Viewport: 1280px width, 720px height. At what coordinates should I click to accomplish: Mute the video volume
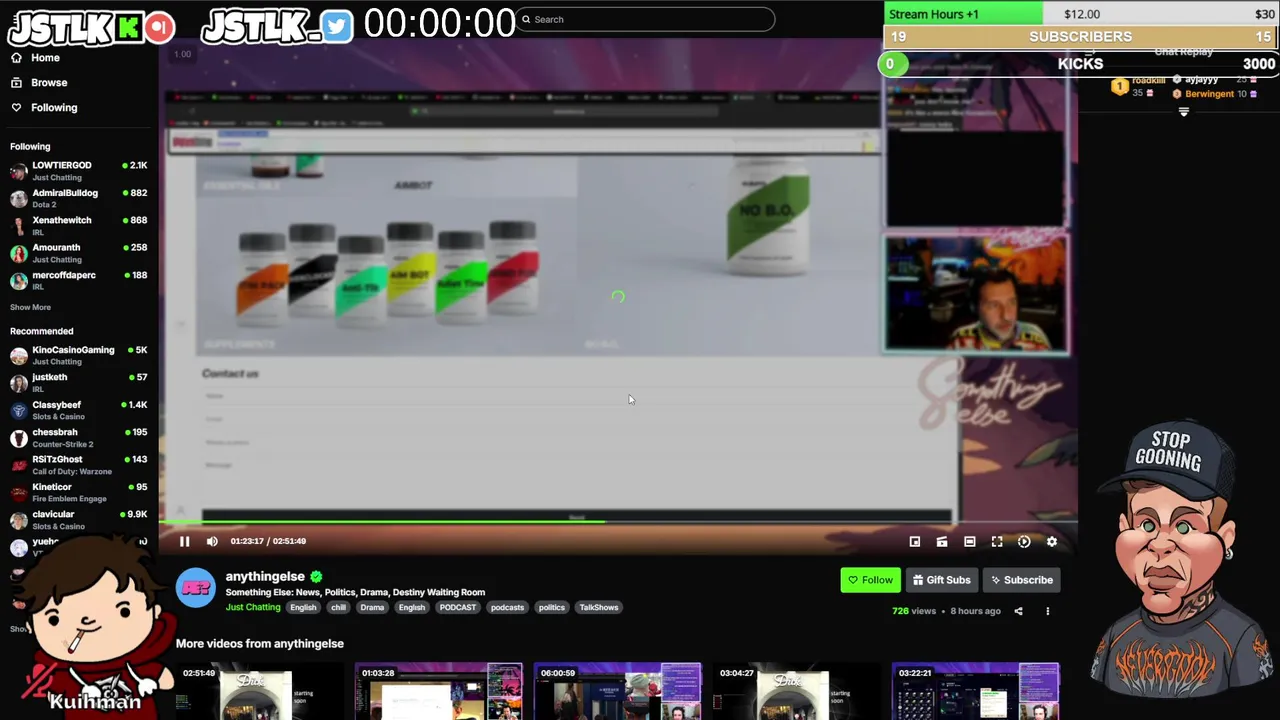[x=212, y=541]
